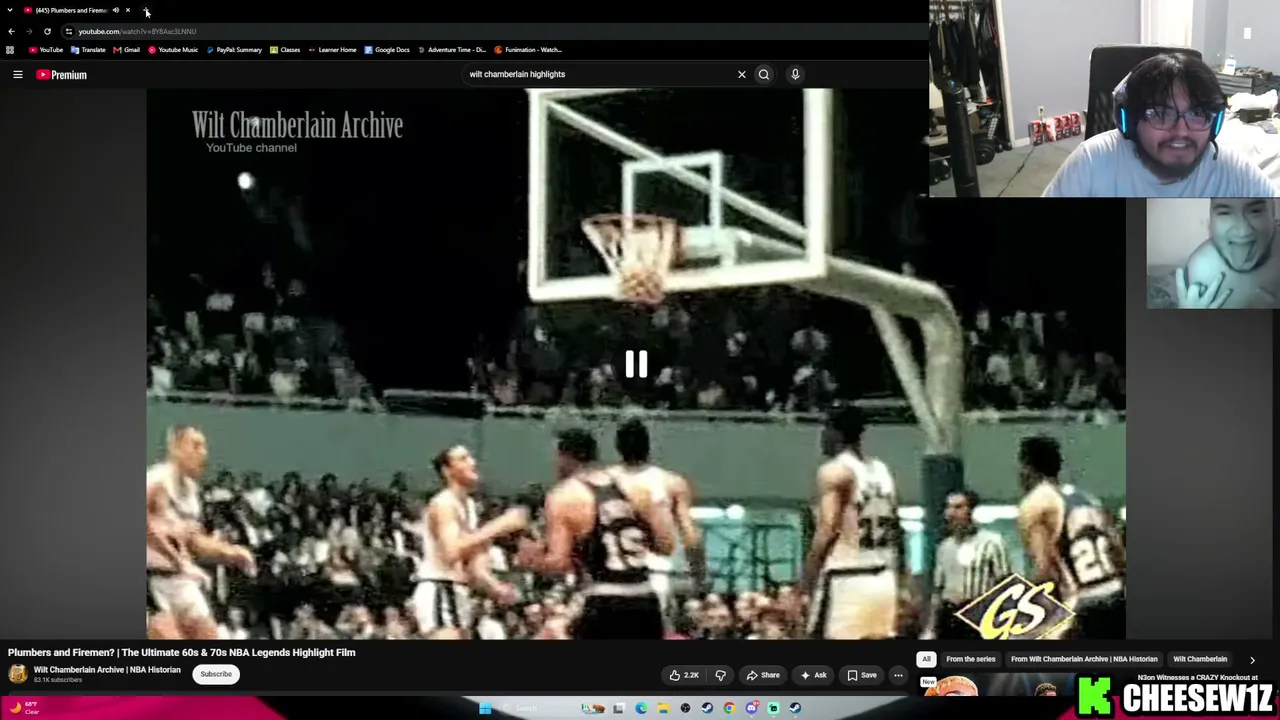Click the video title text
This screenshot has height=720, width=1280.
pos(182,653)
